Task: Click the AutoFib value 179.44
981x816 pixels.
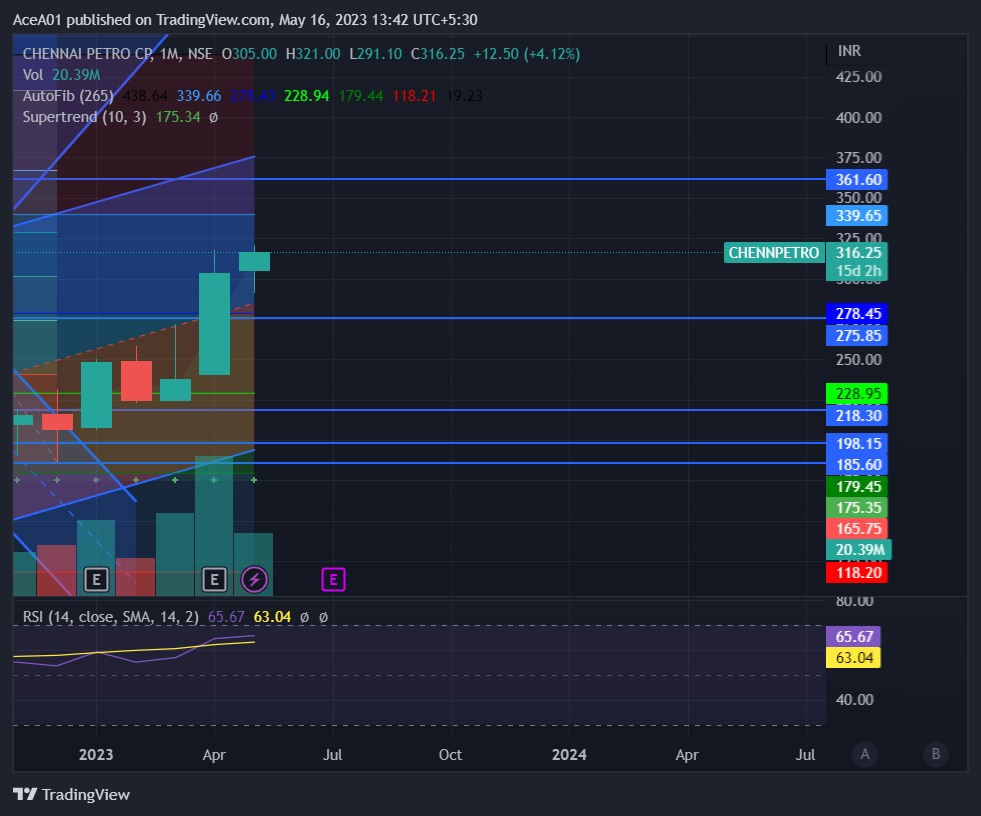Action: tap(361, 96)
